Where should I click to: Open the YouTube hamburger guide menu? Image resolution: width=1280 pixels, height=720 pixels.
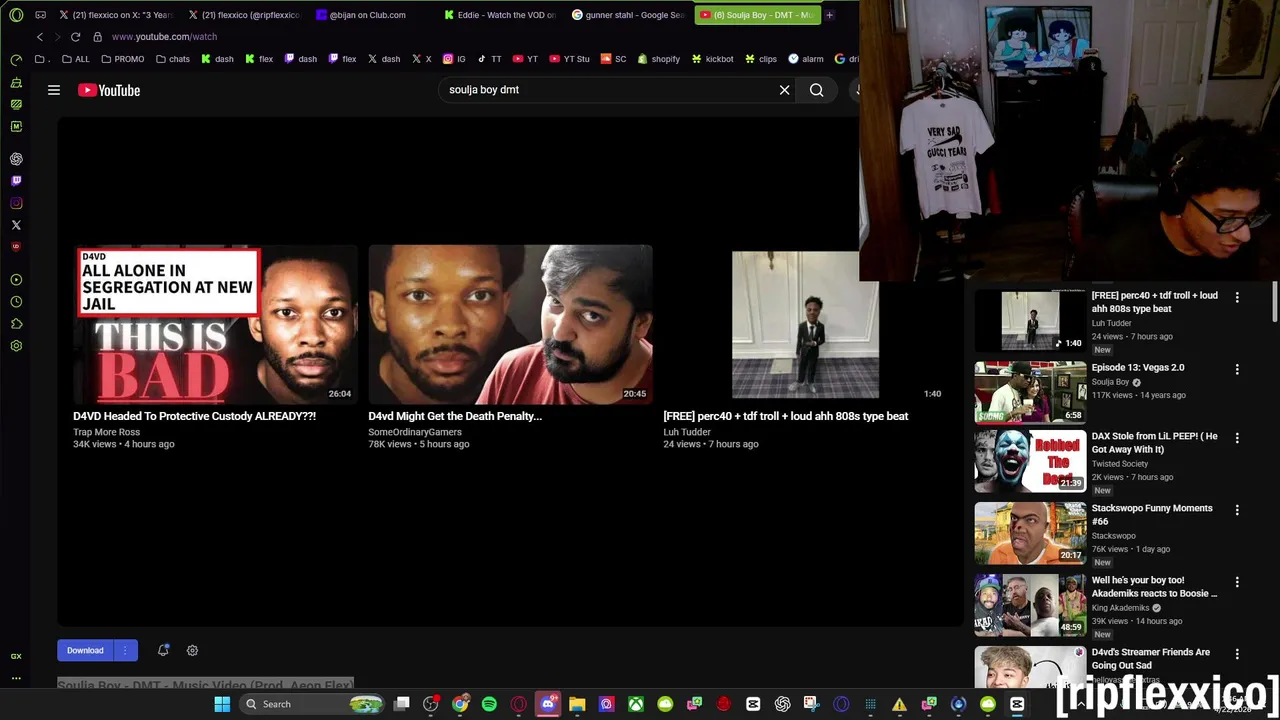pyautogui.click(x=54, y=90)
